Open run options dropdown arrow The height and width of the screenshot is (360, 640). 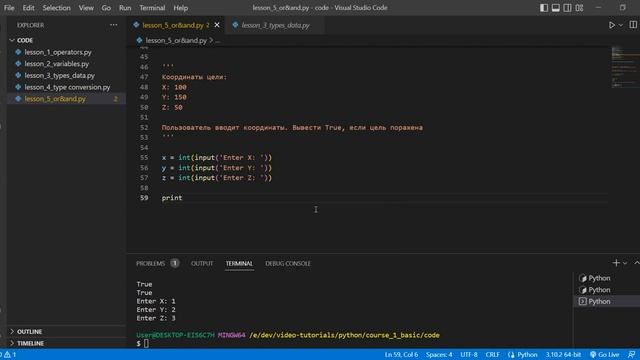click(x=621, y=25)
